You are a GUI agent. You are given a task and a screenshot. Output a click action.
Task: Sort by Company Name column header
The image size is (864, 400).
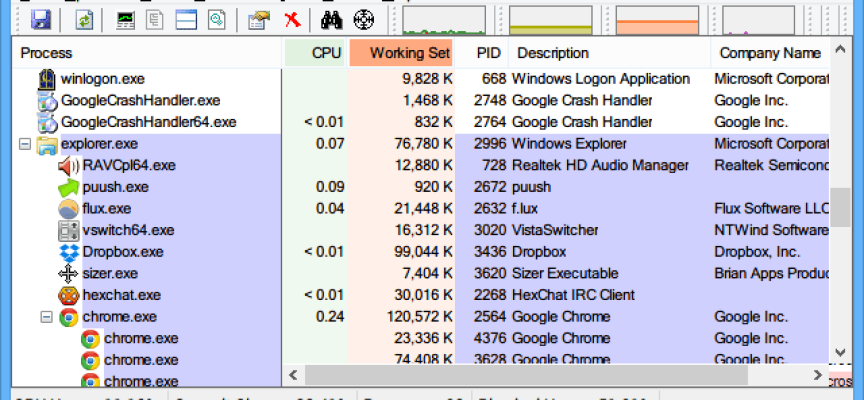coord(770,53)
